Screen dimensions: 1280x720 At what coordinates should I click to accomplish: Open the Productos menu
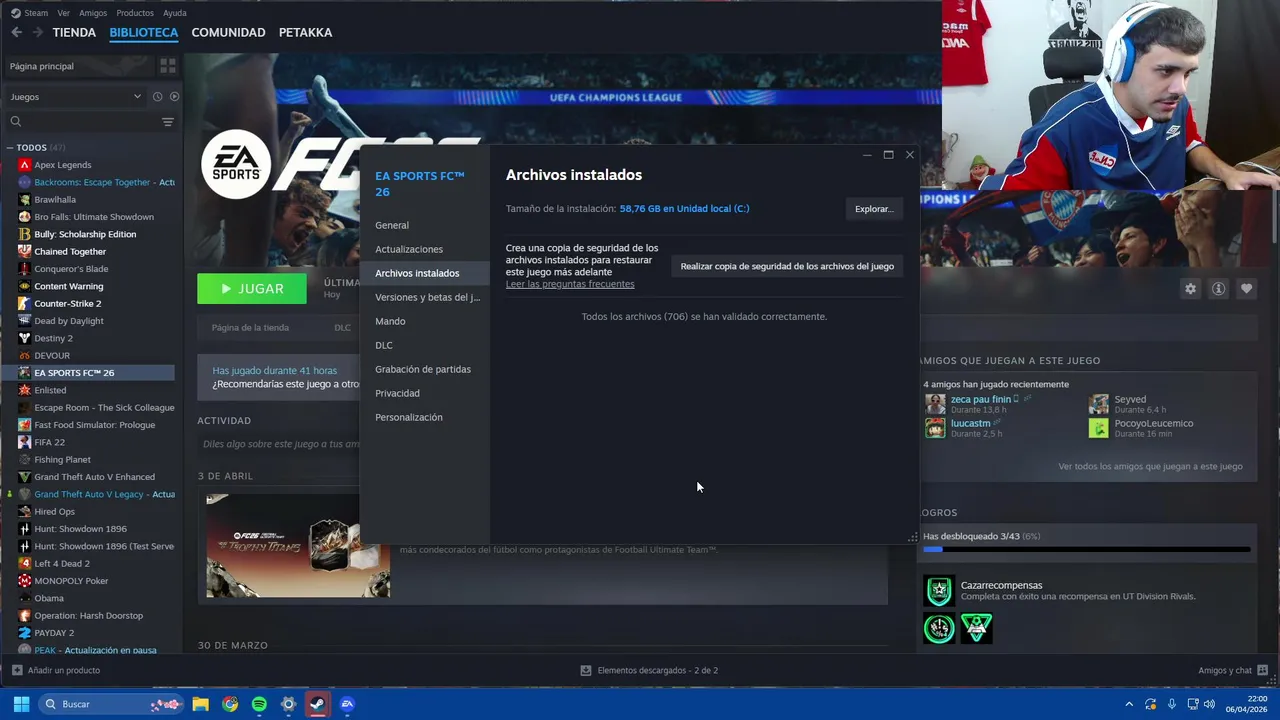point(135,13)
